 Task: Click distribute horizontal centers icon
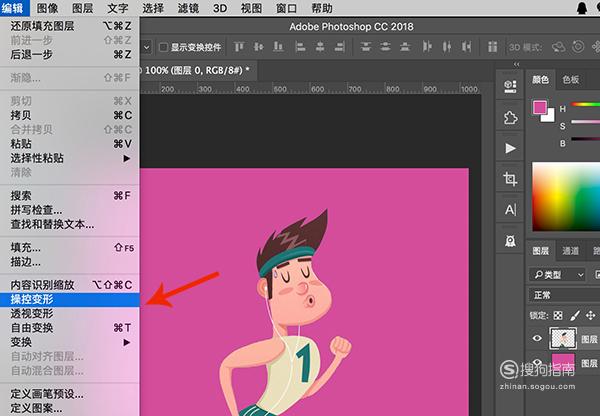click(x=447, y=47)
